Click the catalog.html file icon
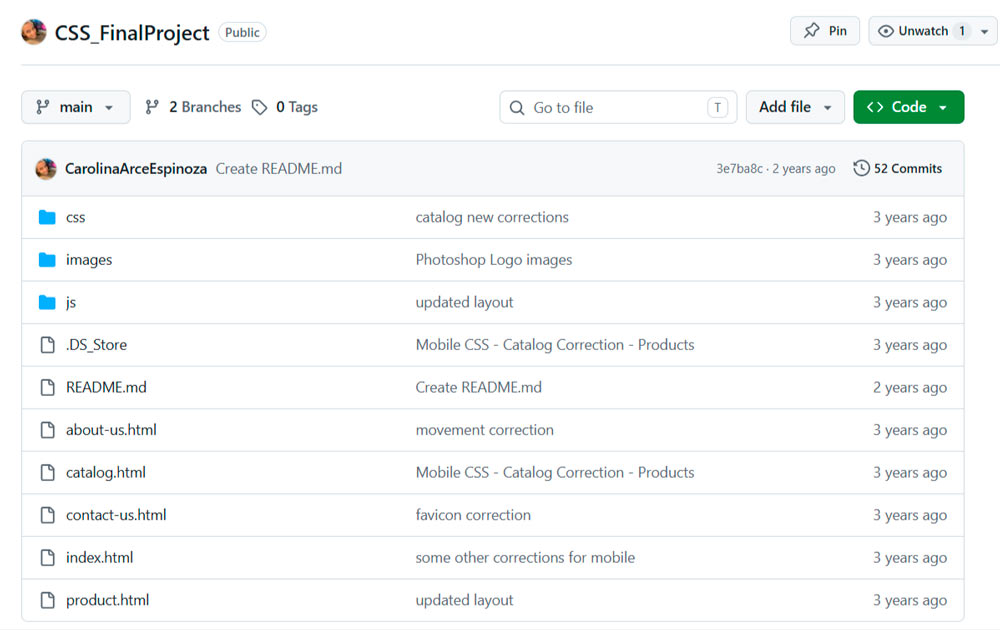 coord(47,472)
